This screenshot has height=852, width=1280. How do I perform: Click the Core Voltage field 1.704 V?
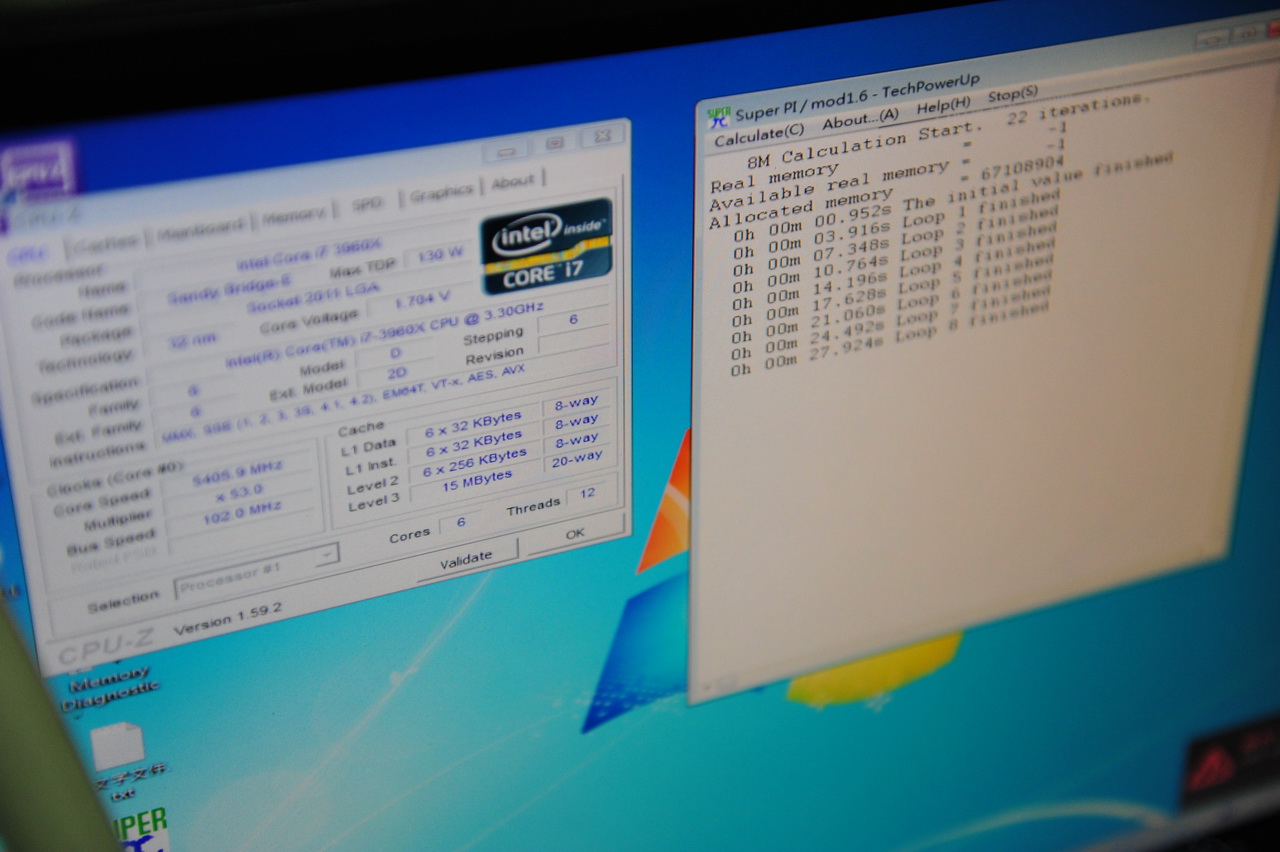tap(421, 300)
